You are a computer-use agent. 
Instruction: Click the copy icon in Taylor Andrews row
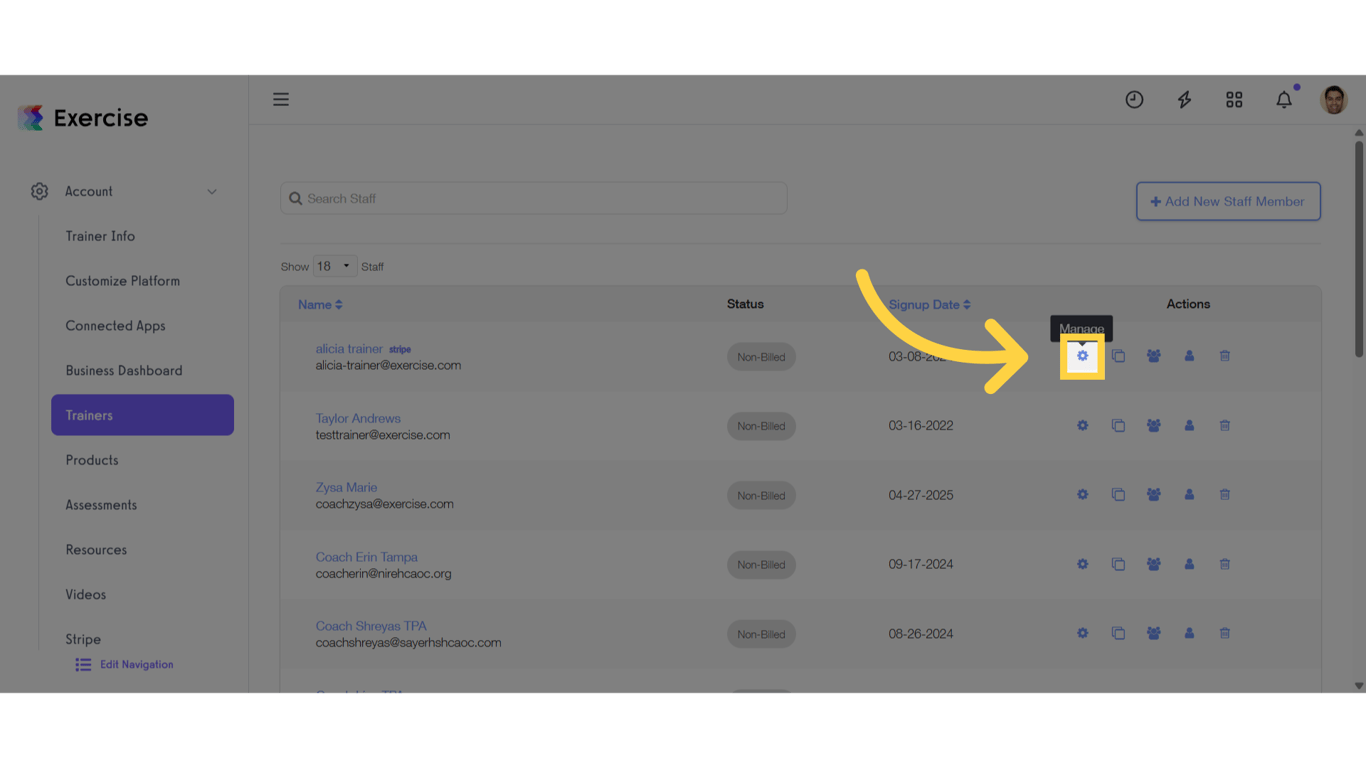coord(1118,425)
